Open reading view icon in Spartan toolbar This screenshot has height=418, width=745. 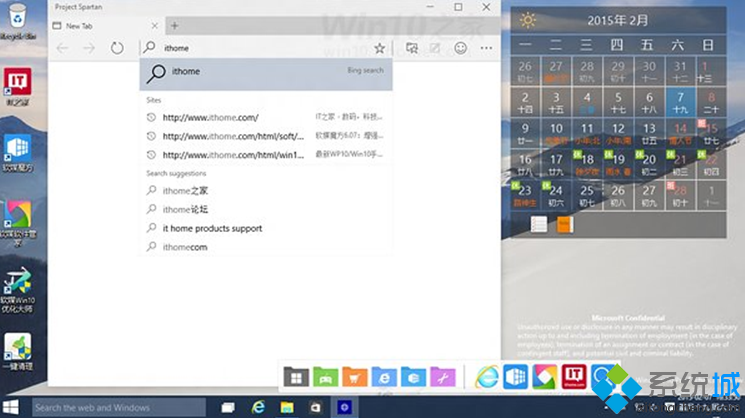point(412,48)
